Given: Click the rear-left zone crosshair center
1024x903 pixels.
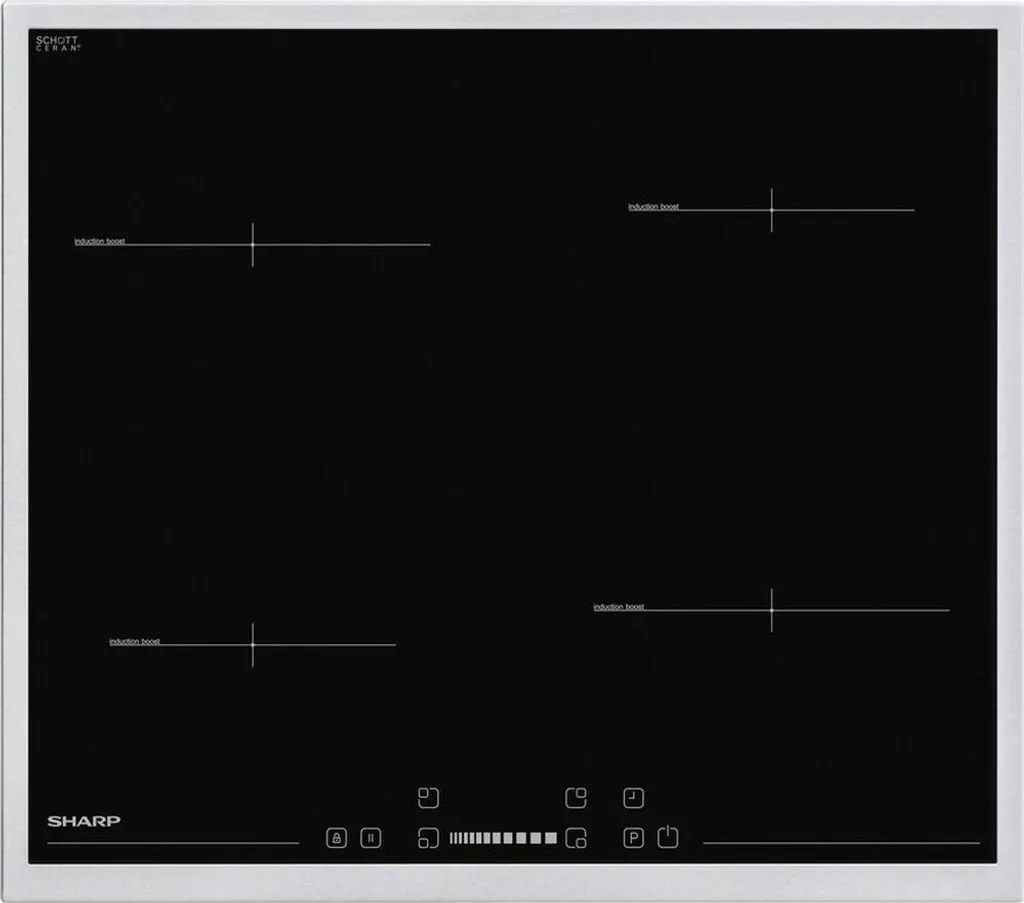Looking at the screenshot, I should [x=253, y=244].
